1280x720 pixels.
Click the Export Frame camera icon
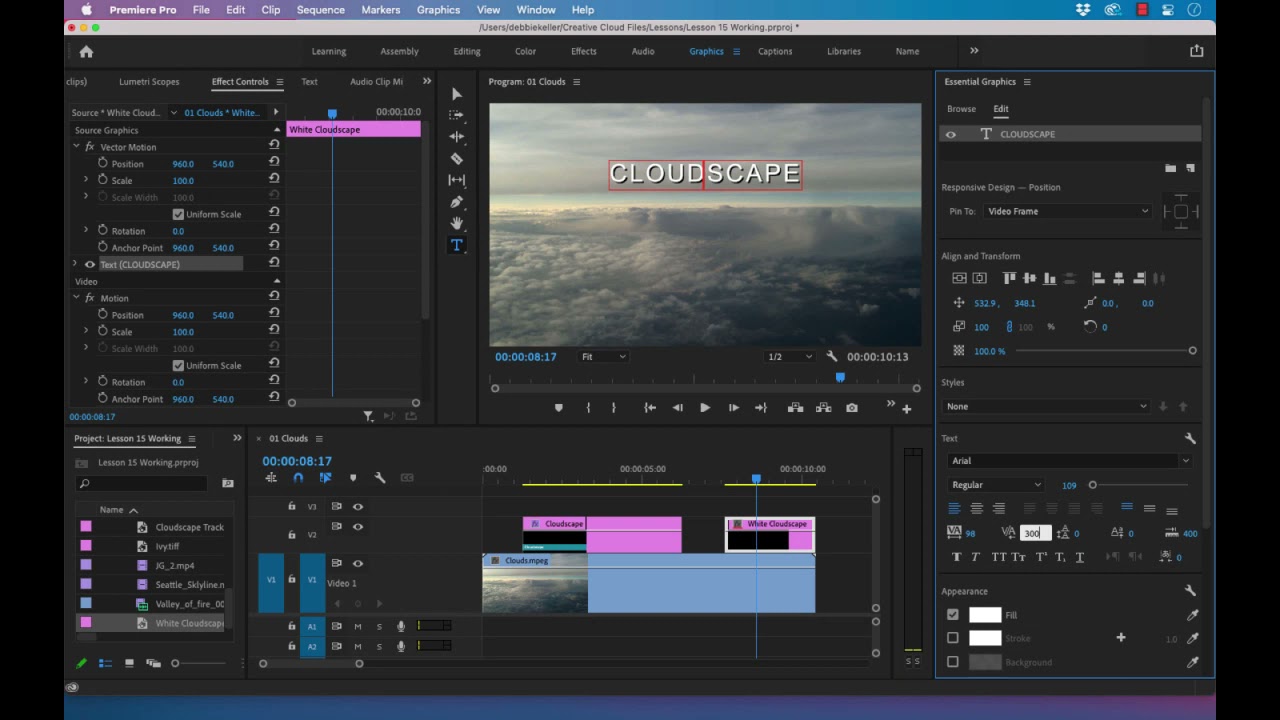[x=852, y=408]
